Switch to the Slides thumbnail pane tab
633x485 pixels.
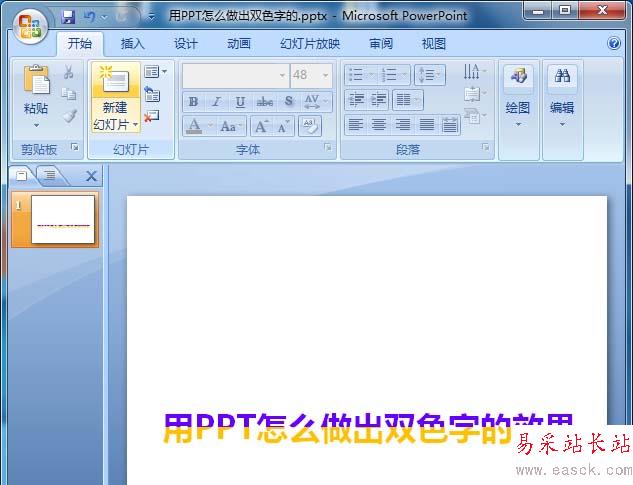[x=21, y=175]
